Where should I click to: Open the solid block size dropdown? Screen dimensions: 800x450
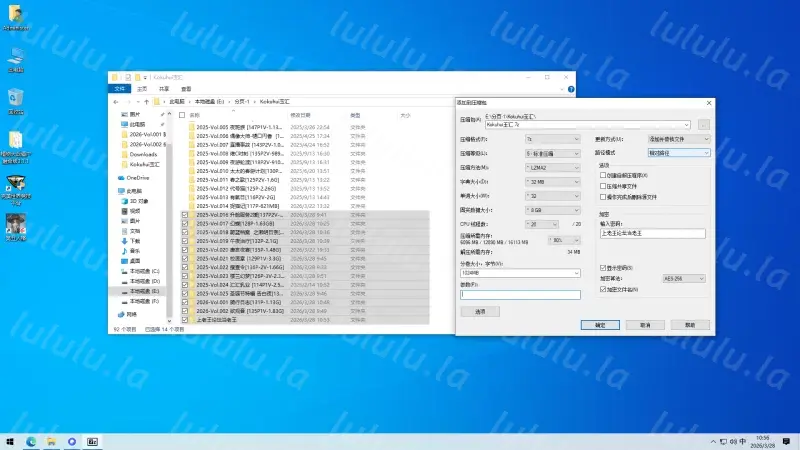553,210
